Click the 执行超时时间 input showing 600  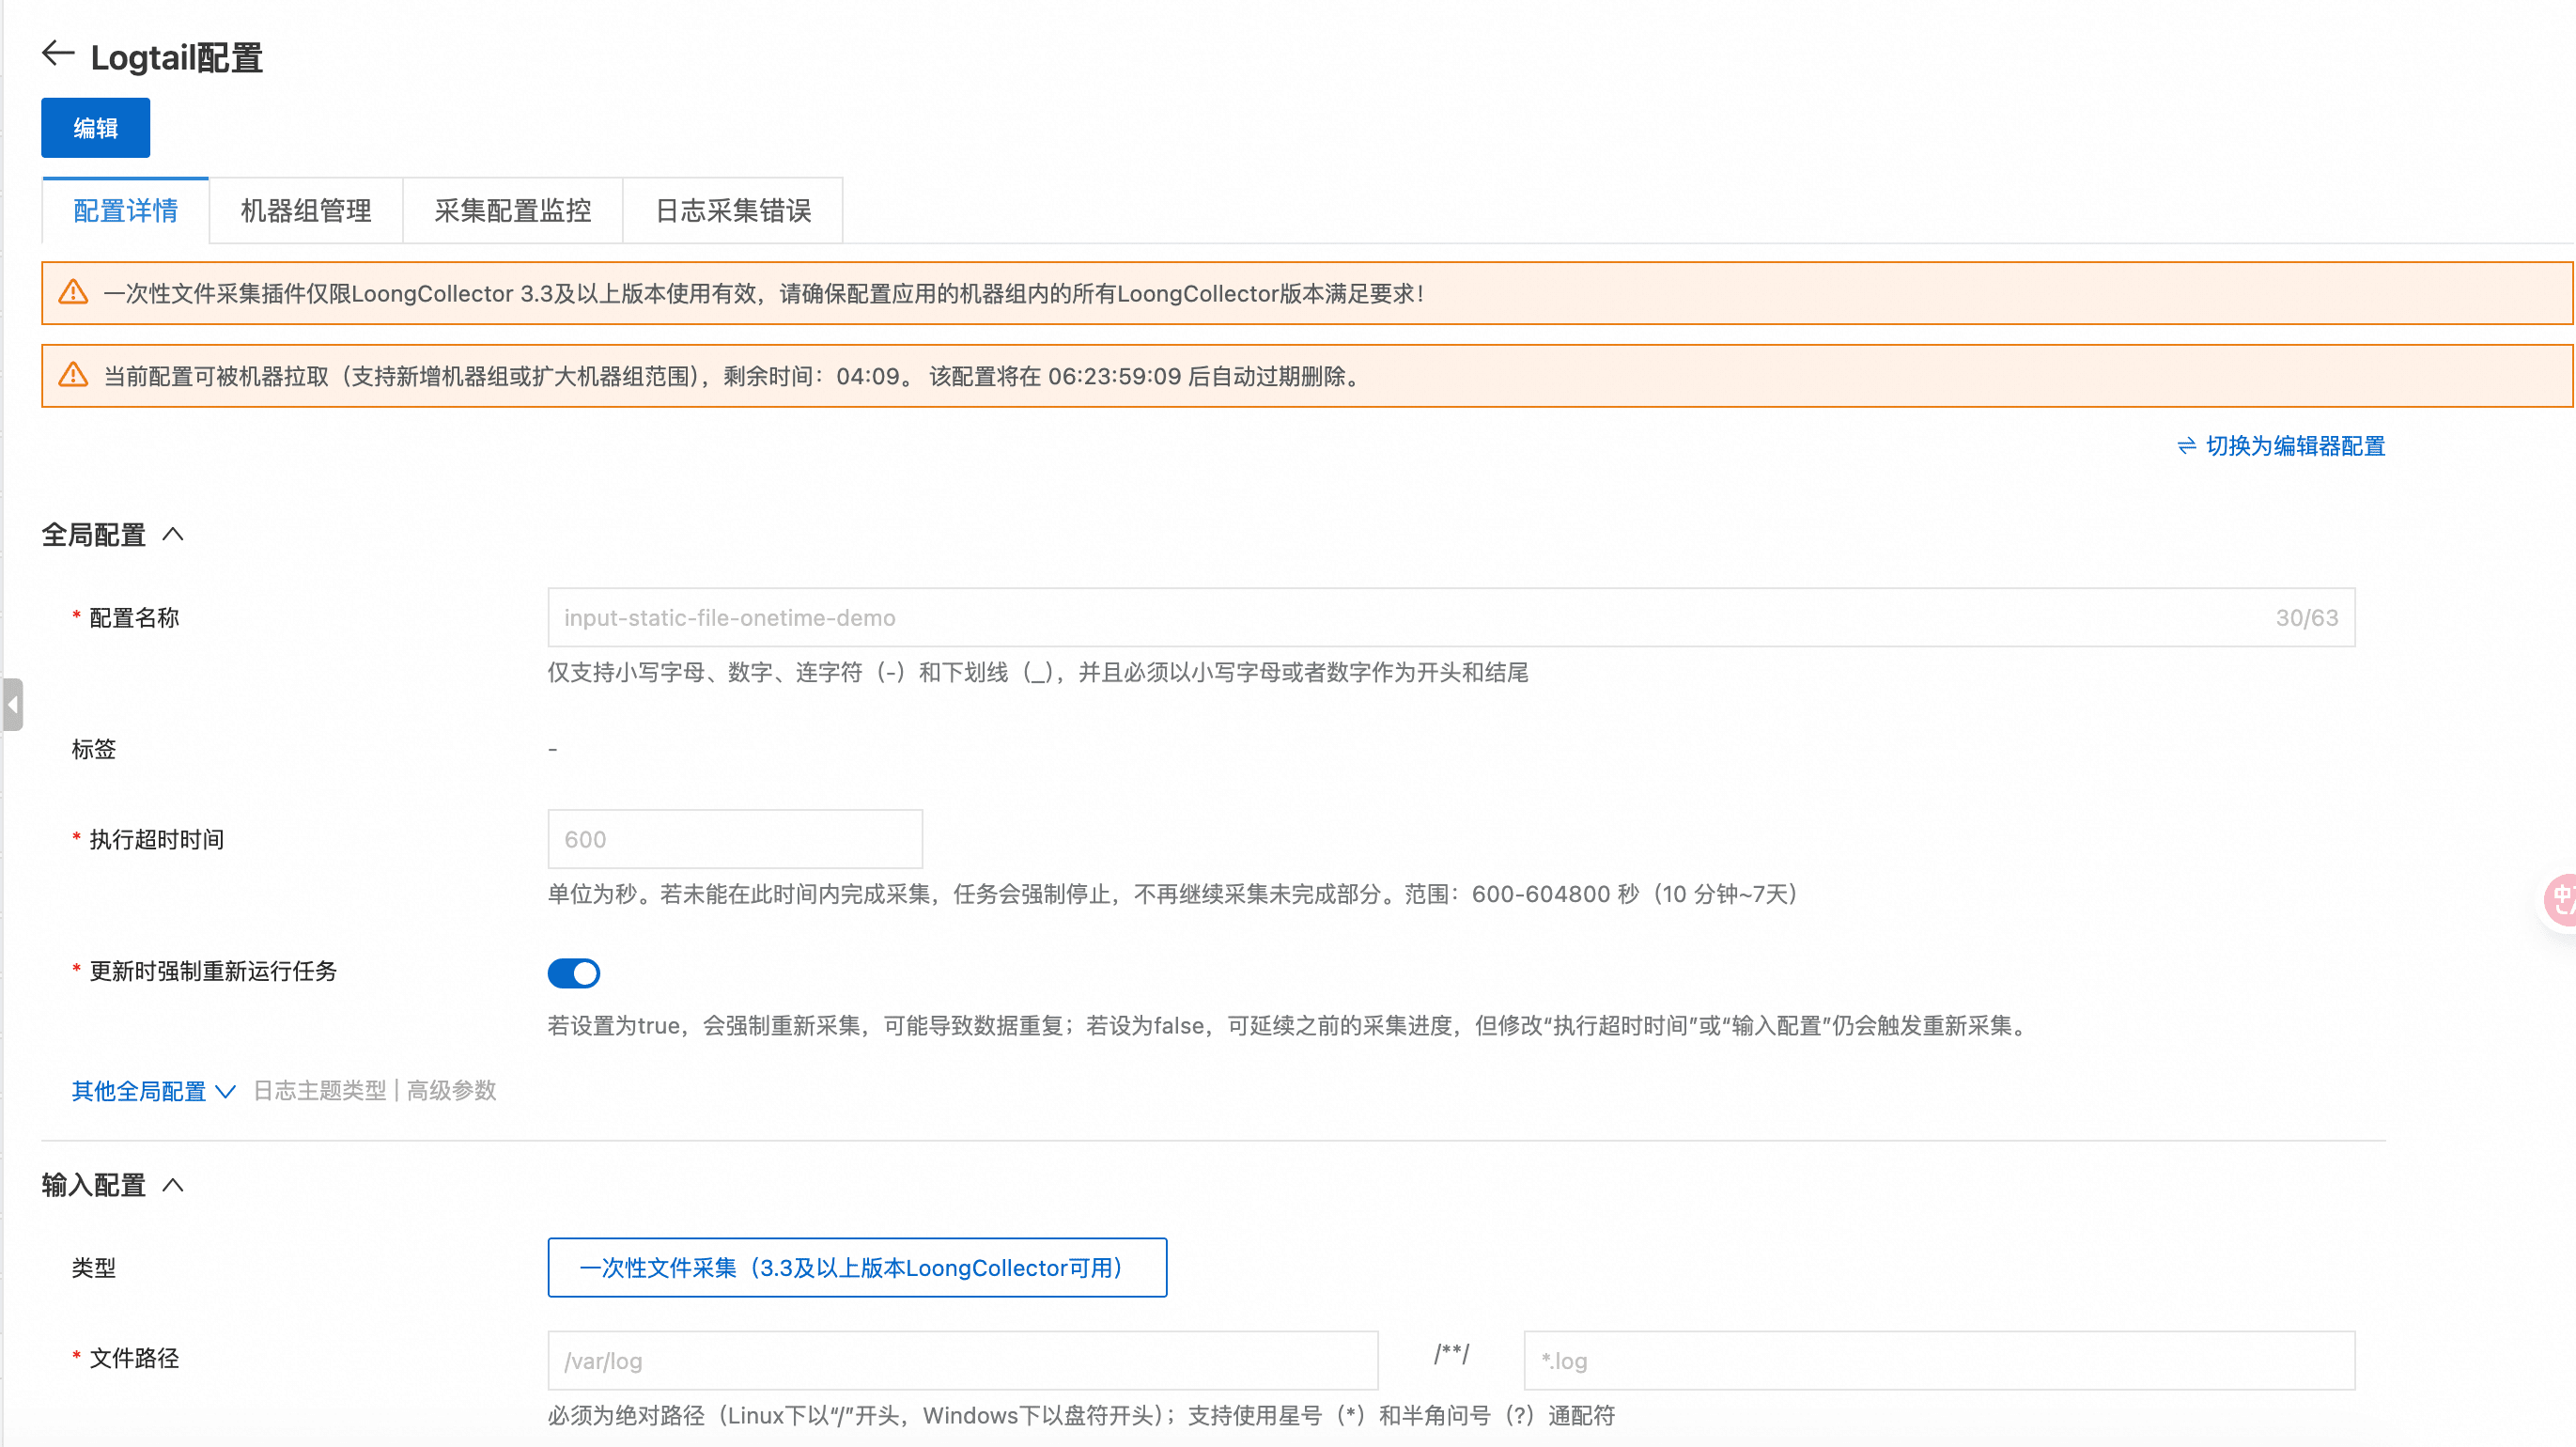[x=734, y=839]
